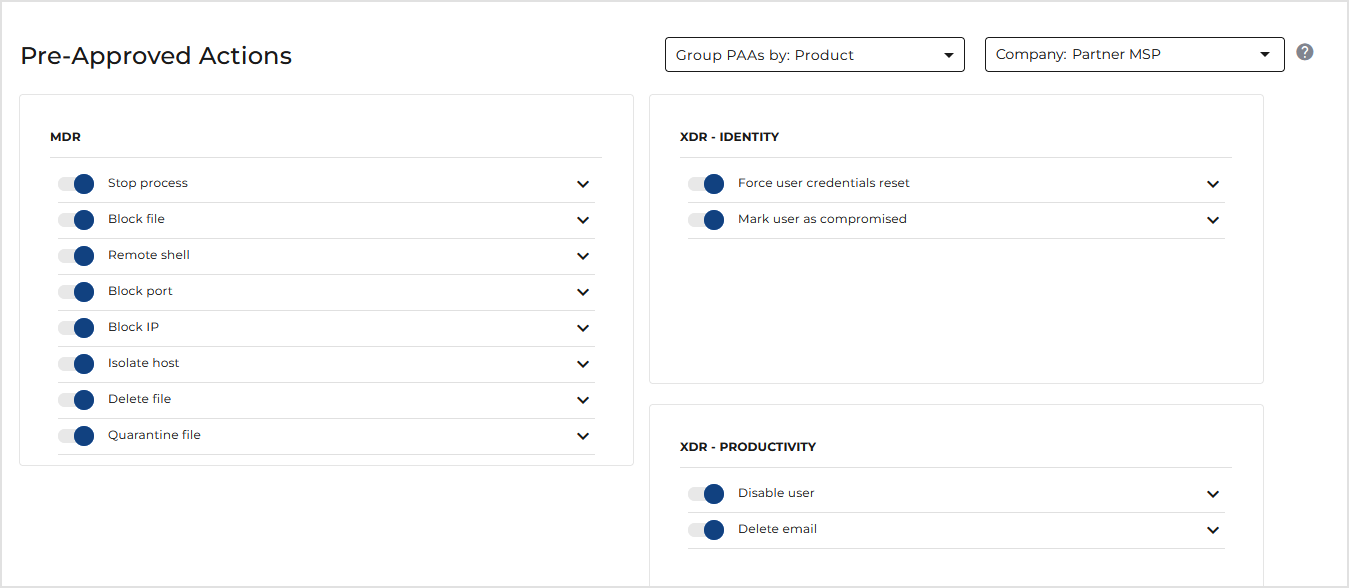Expand the Quarantine file chevron
Screen dimensions: 1349x588
pyautogui.click(x=583, y=436)
